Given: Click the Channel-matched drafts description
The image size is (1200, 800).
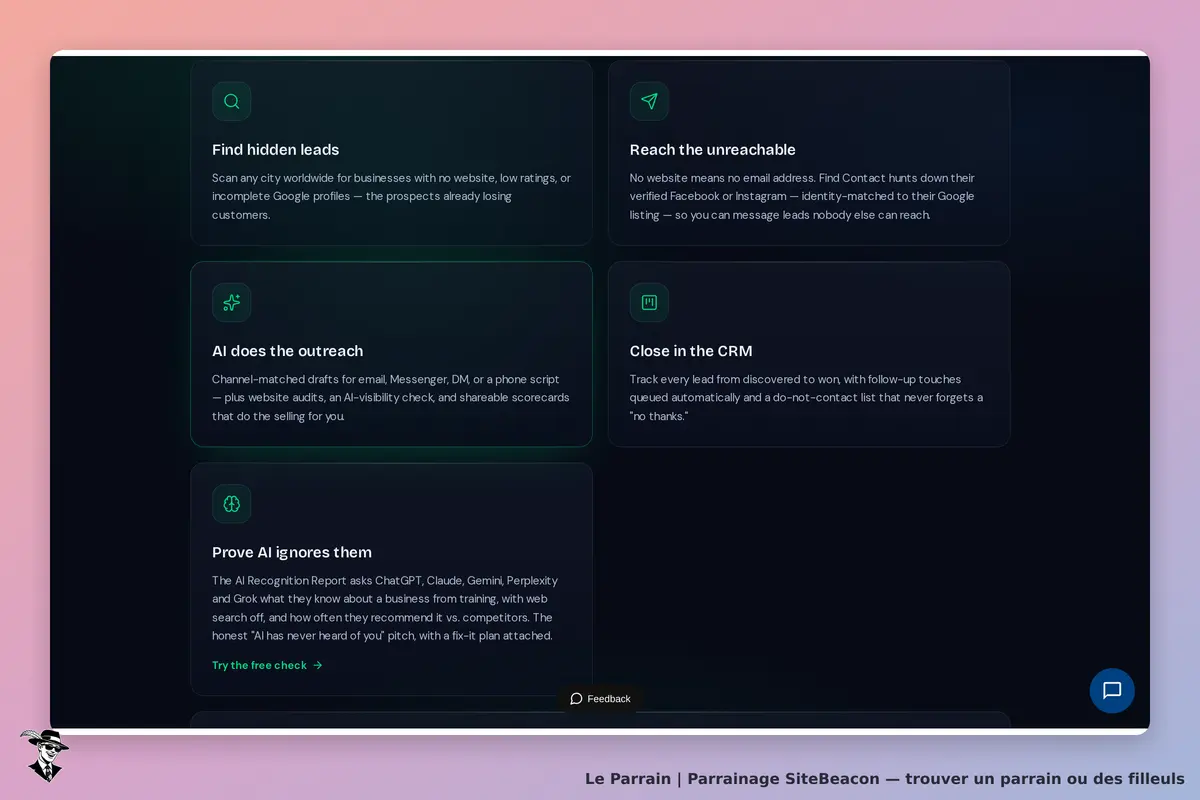Looking at the screenshot, I should click(391, 398).
